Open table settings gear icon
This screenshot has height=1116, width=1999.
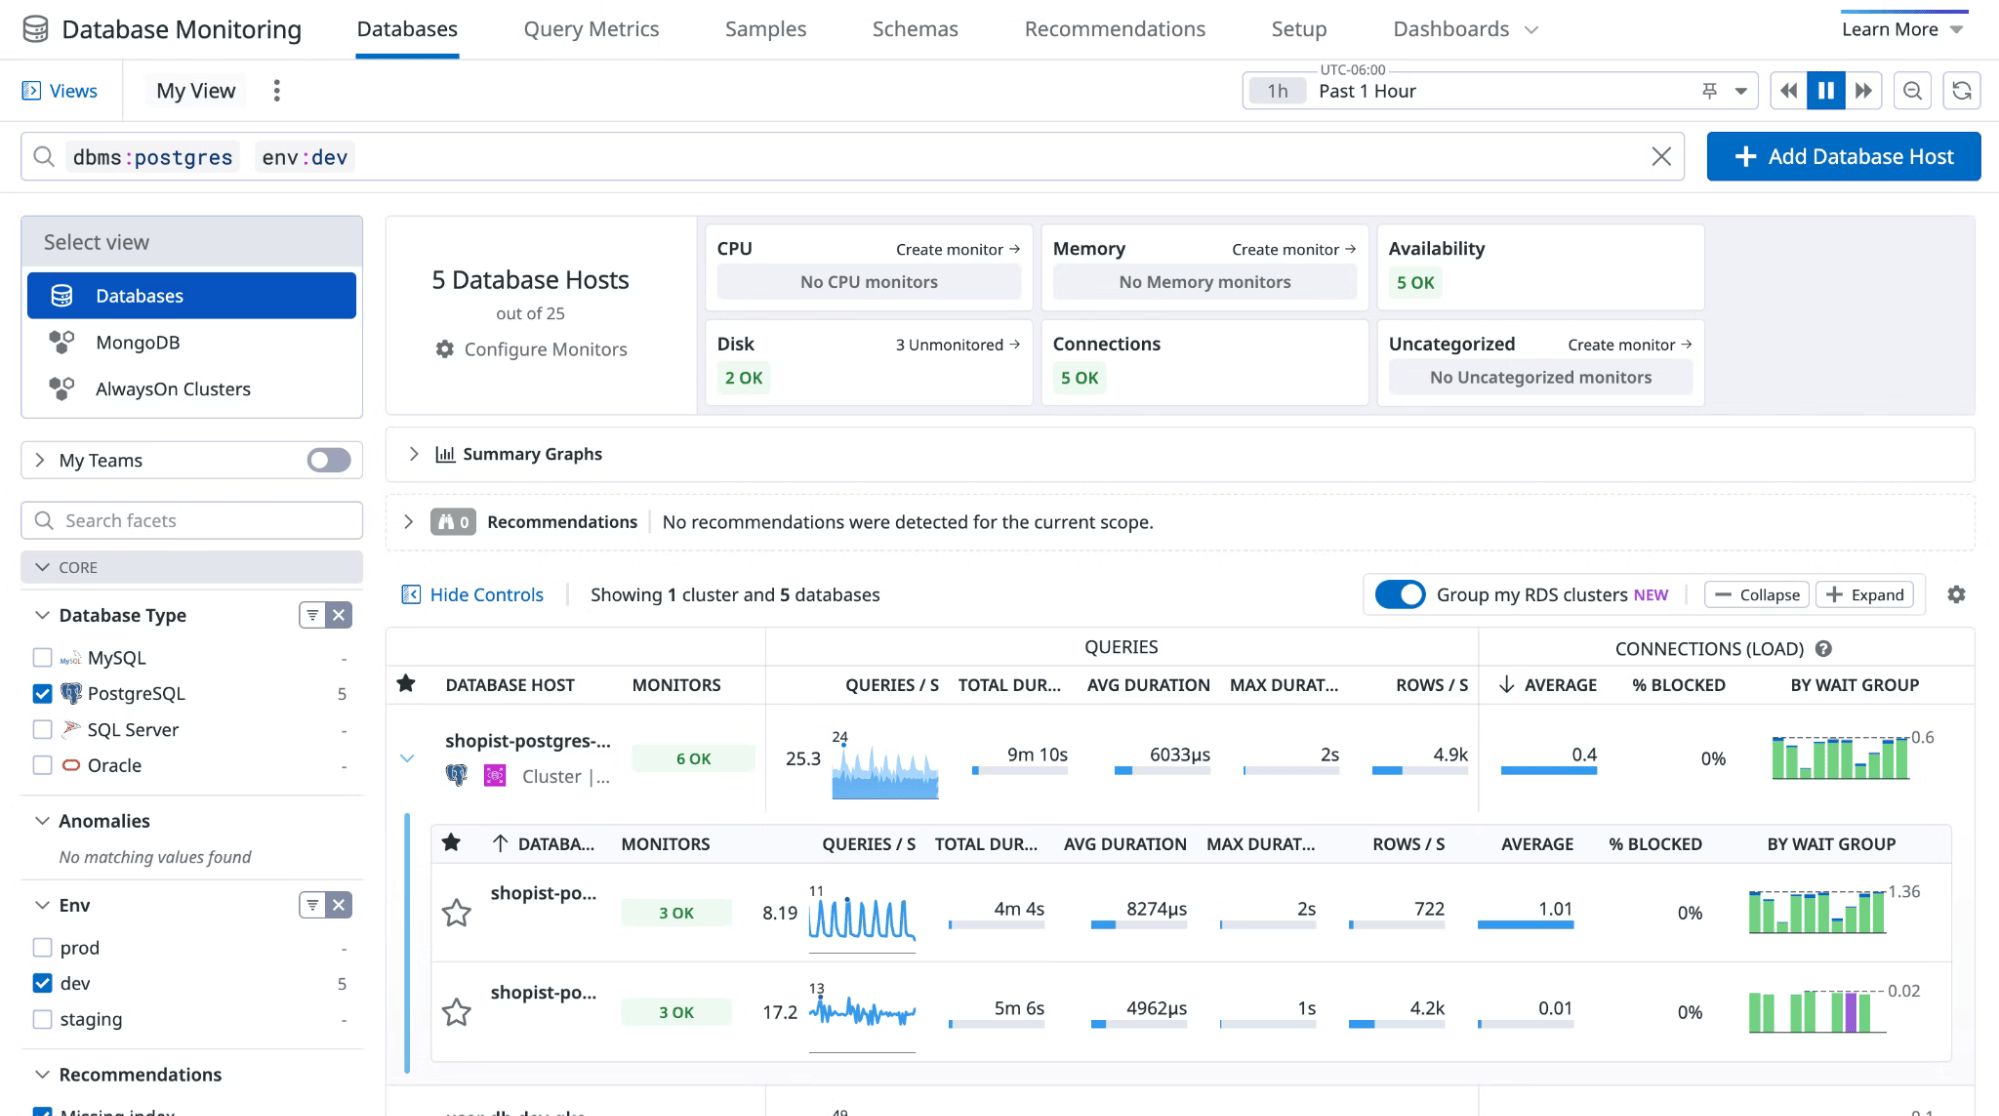tap(1956, 595)
